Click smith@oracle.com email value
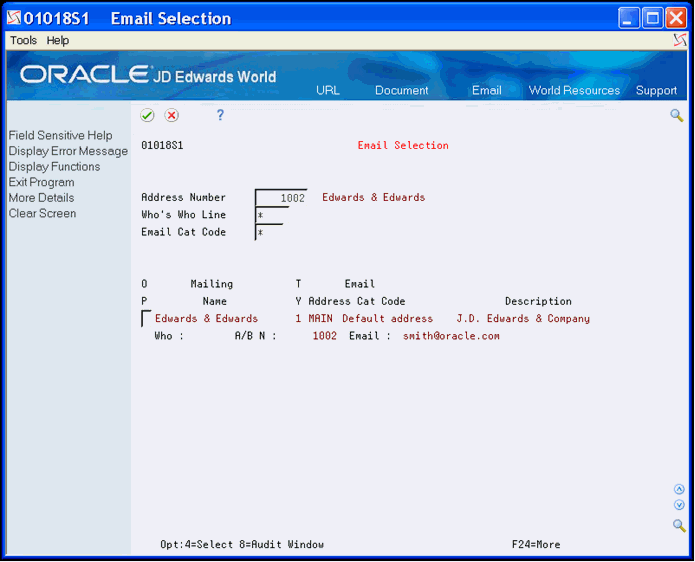Screen dimensions: 695x562 [451, 336]
